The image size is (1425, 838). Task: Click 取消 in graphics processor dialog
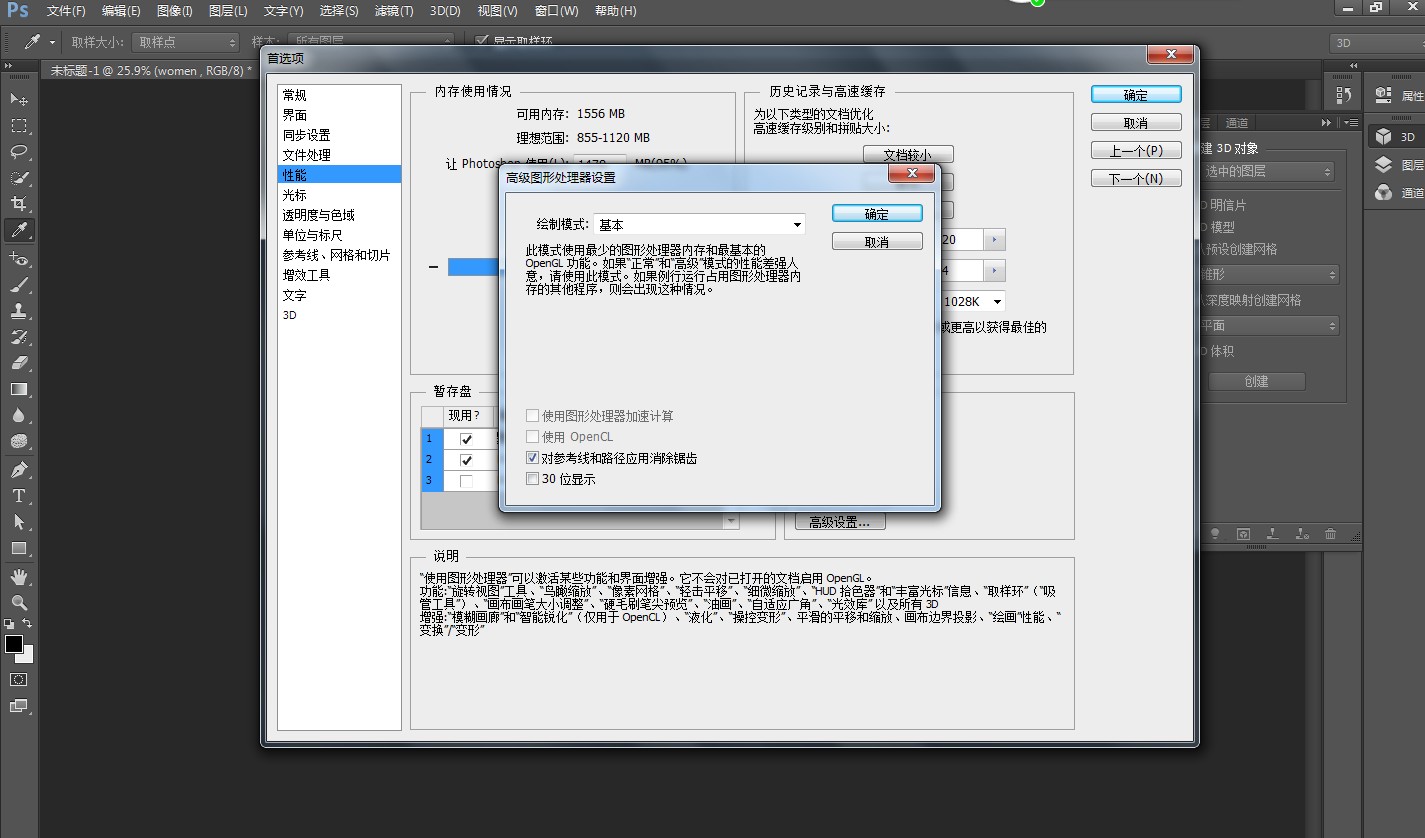click(x=877, y=242)
